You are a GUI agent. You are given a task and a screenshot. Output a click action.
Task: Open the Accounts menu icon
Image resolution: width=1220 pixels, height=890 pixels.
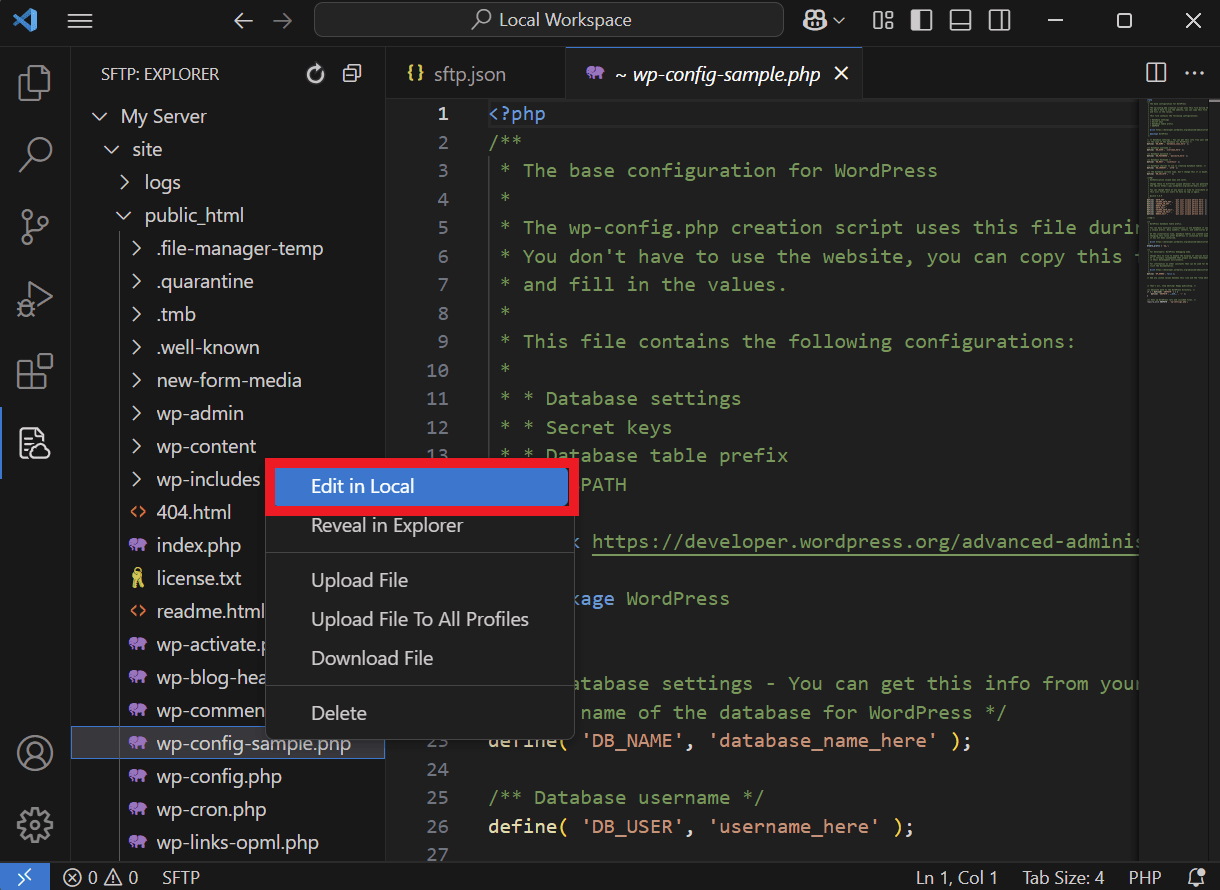(35, 754)
